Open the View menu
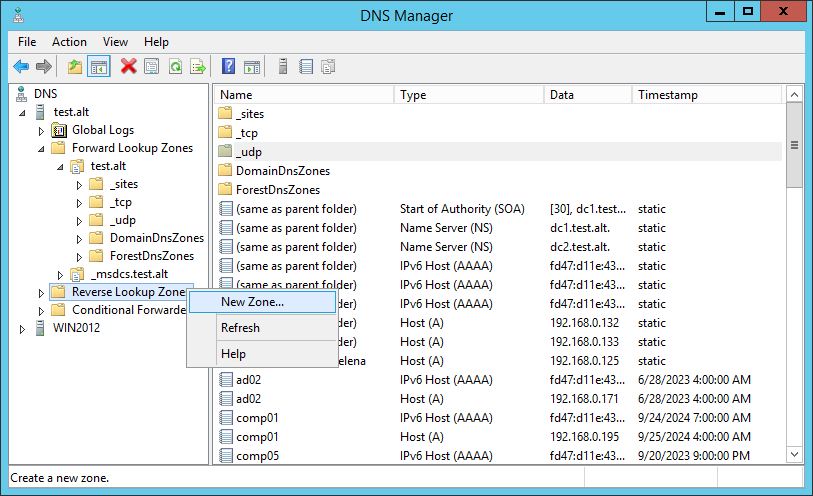Image resolution: width=813 pixels, height=496 pixels. tap(115, 42)
